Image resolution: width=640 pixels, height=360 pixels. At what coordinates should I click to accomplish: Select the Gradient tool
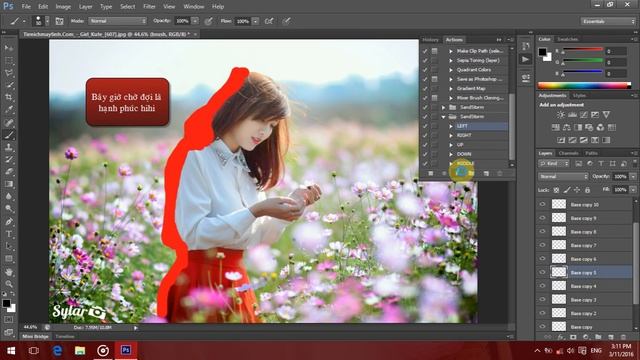pyautogui.click(x=9, y=184)
